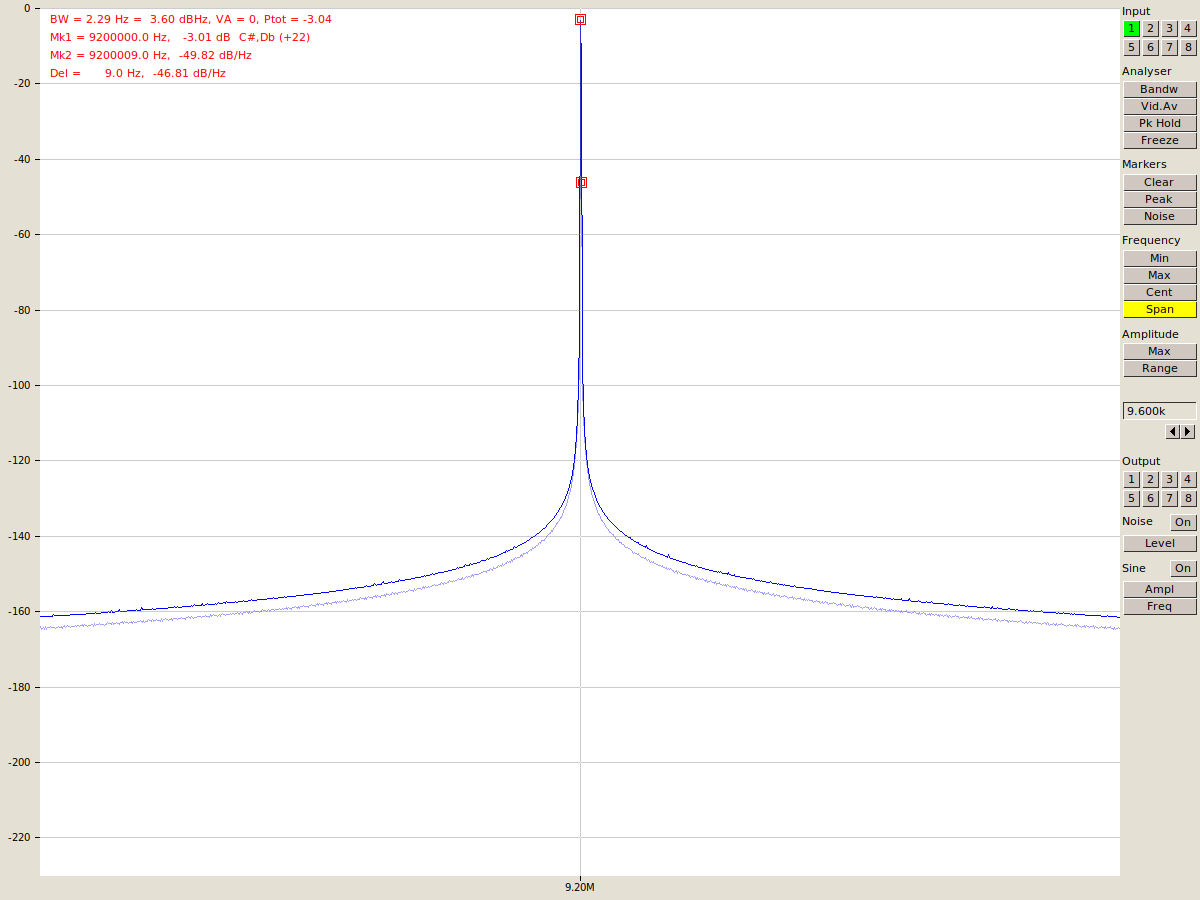Click the sine Freq button
Image resolution: width=1200 pixels, height=900 pixels.
click(1159, 606)
